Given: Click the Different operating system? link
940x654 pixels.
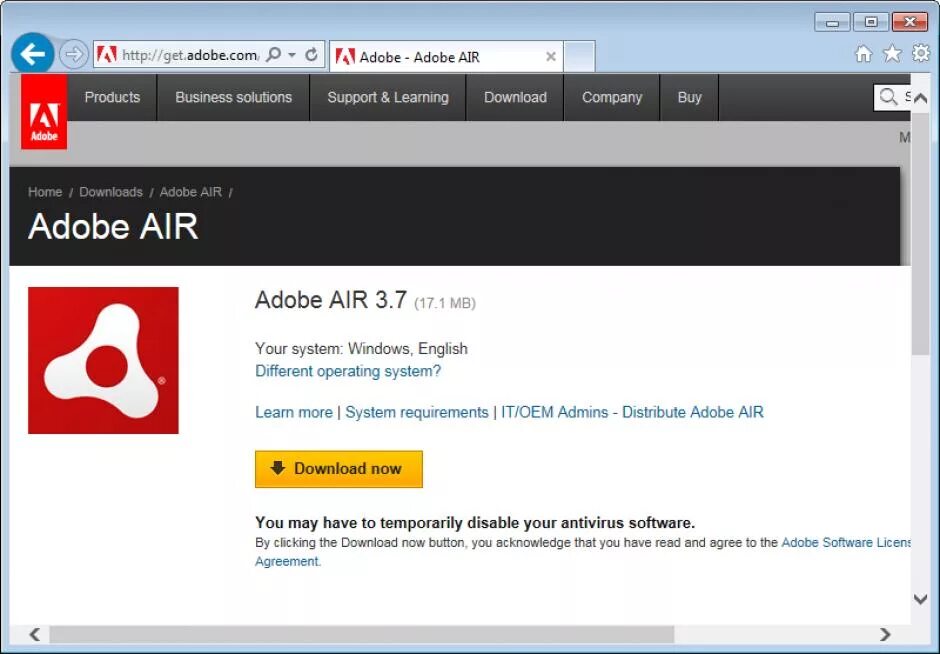Looking at the screenshot, I should point(348,371).
